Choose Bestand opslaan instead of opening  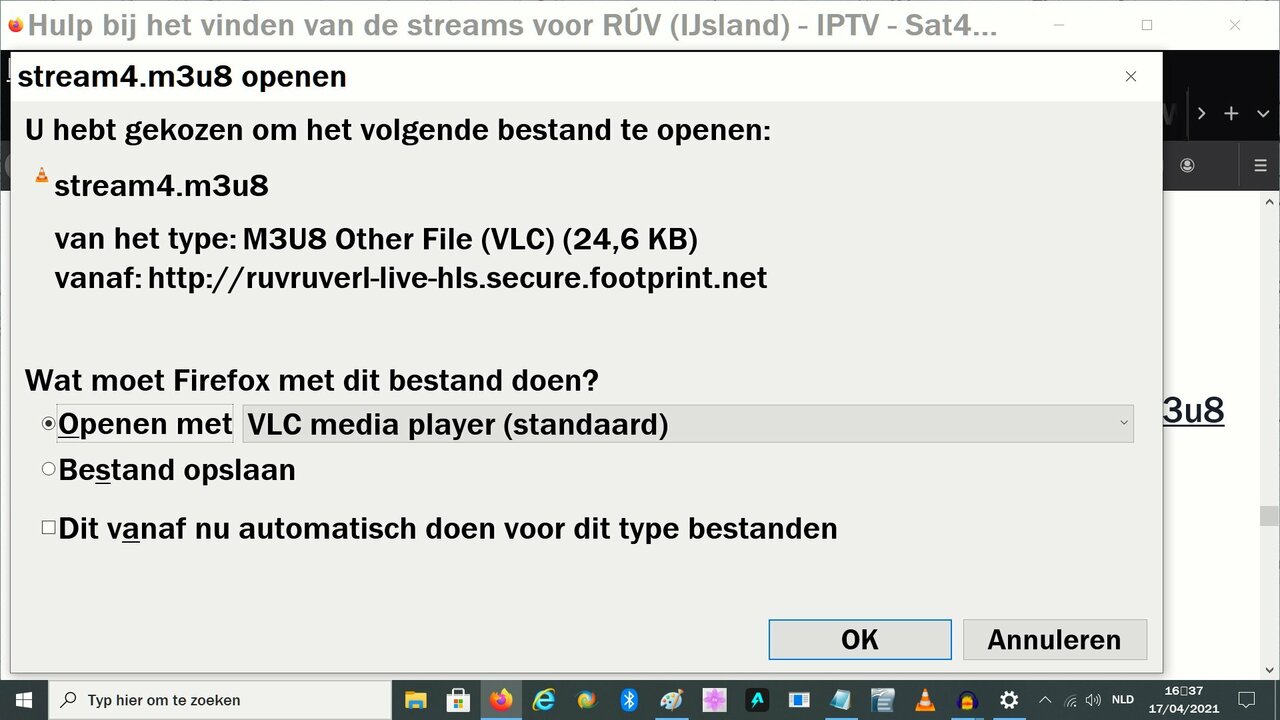click(x=48, y=468)
